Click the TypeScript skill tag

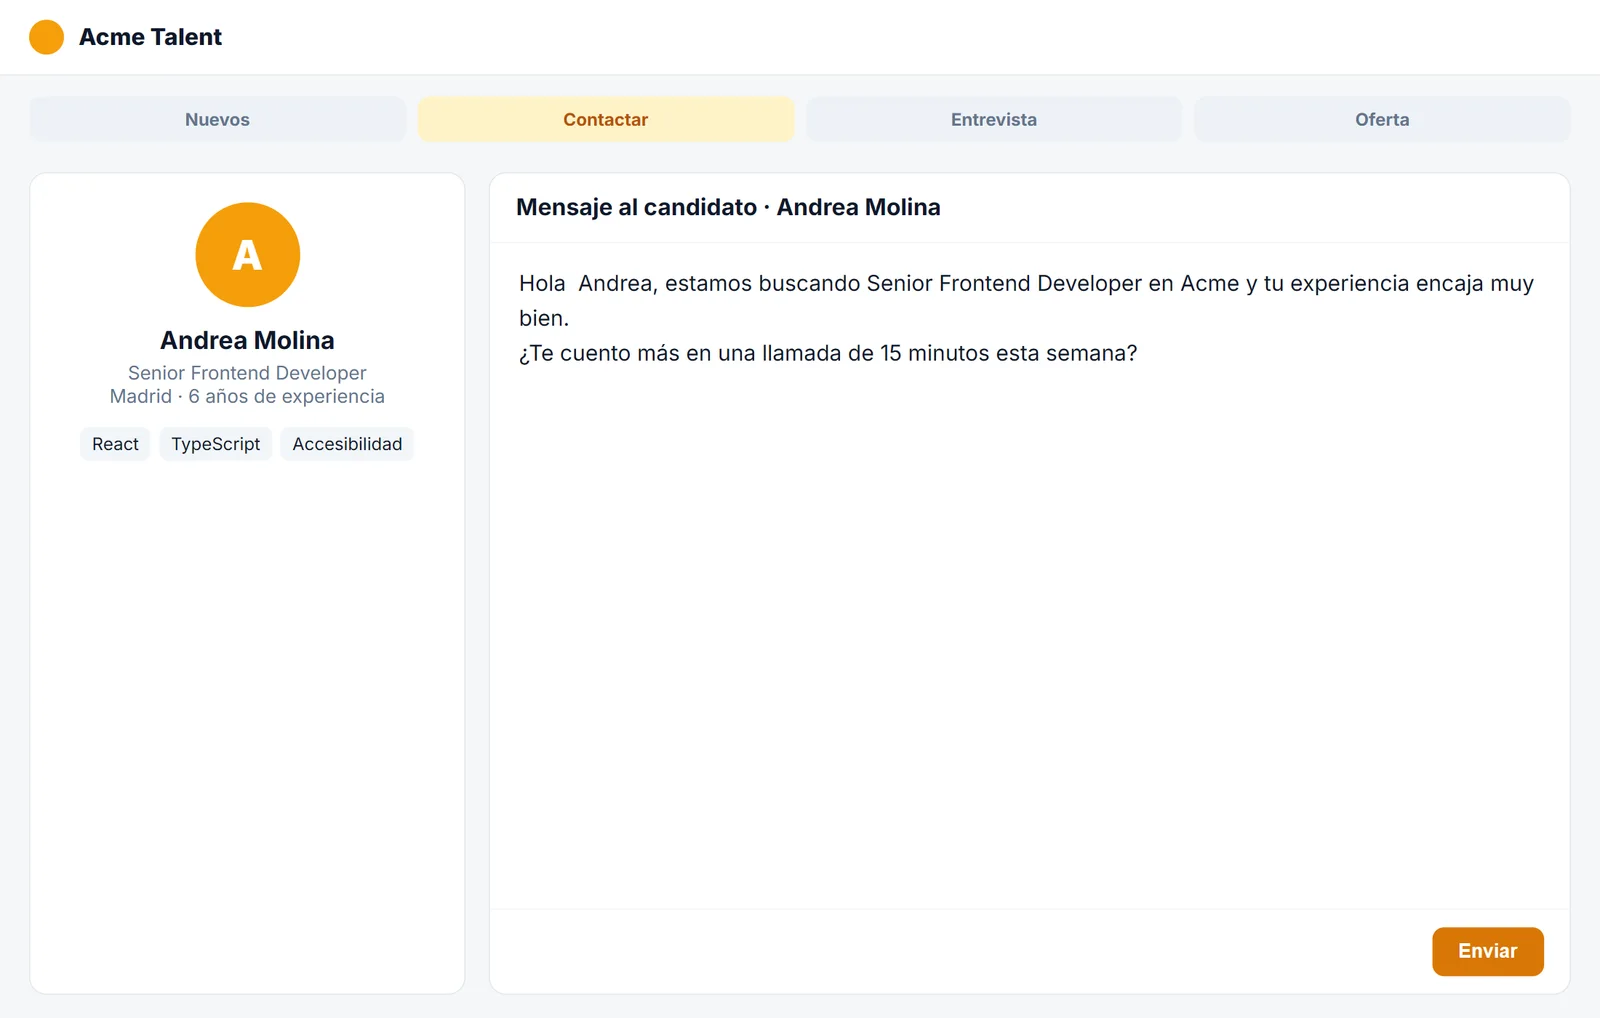pos(215,444)
